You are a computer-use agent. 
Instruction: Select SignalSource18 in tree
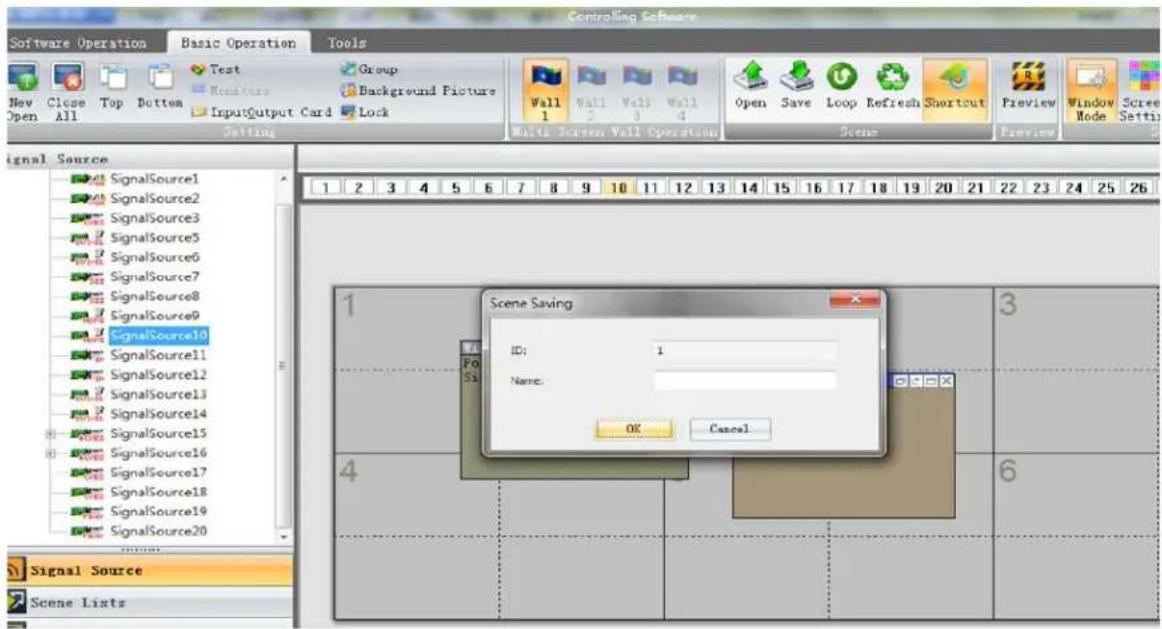158,492
